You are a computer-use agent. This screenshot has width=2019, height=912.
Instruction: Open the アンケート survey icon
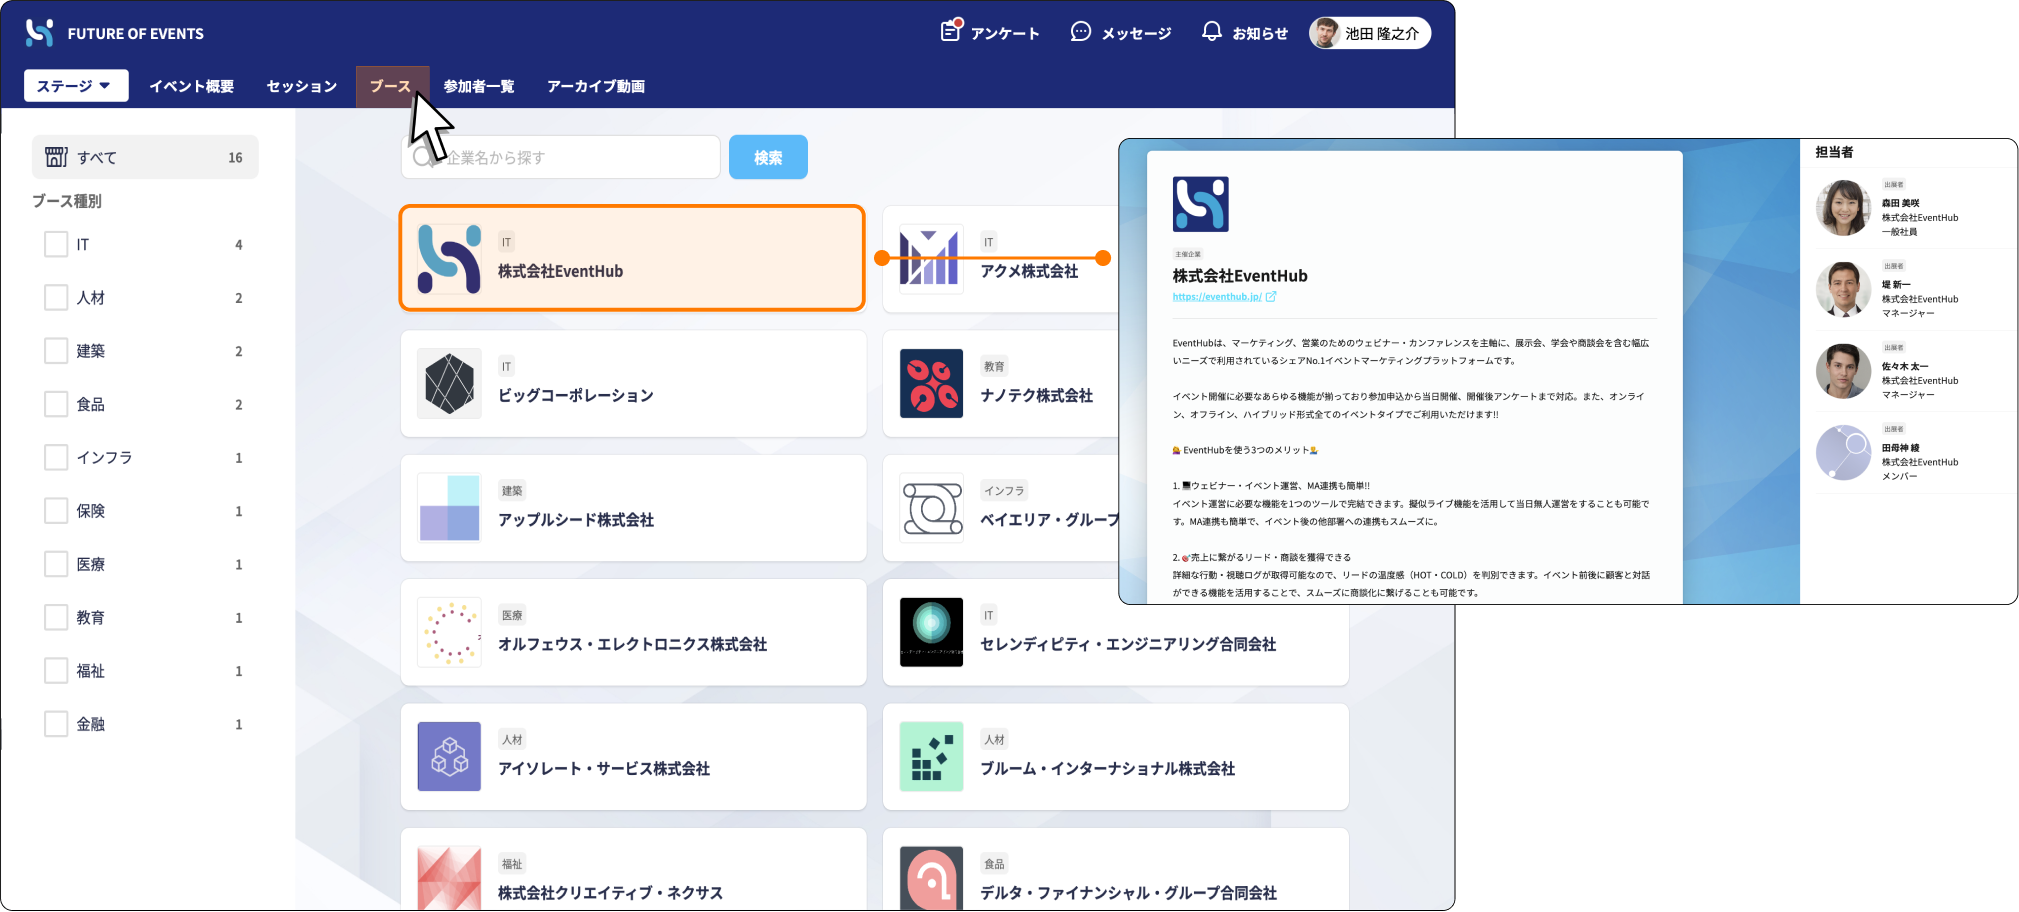(x=951, y=31)
